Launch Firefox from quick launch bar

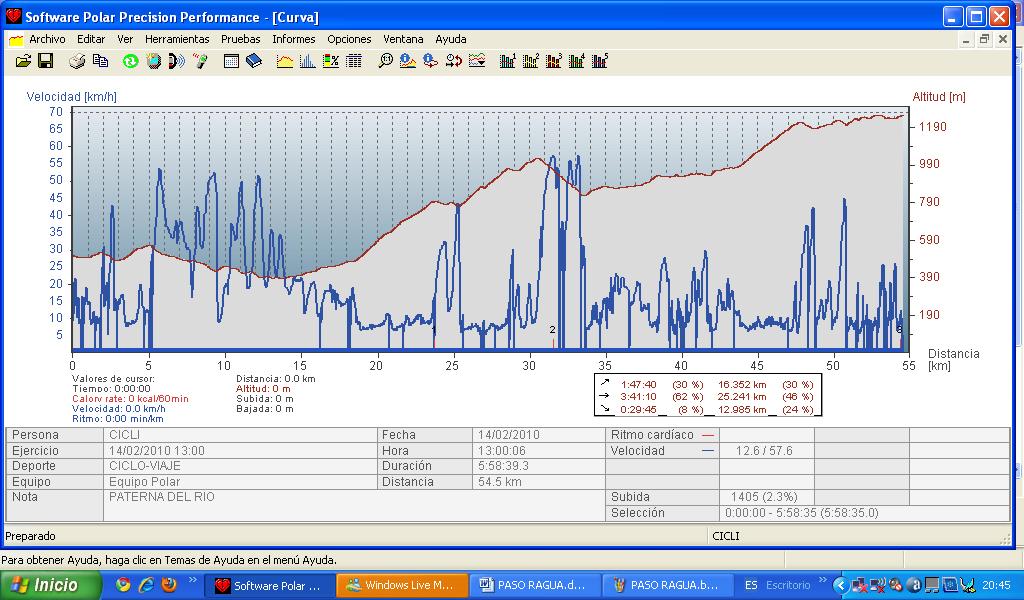[x=168, y=584]
